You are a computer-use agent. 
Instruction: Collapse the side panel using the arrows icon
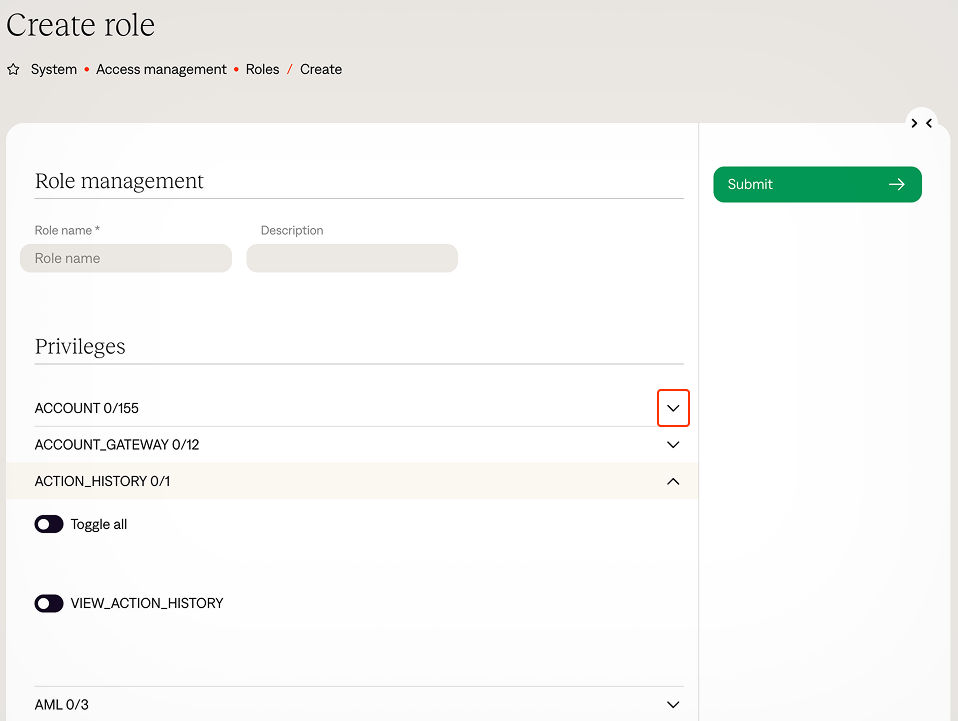921,123
